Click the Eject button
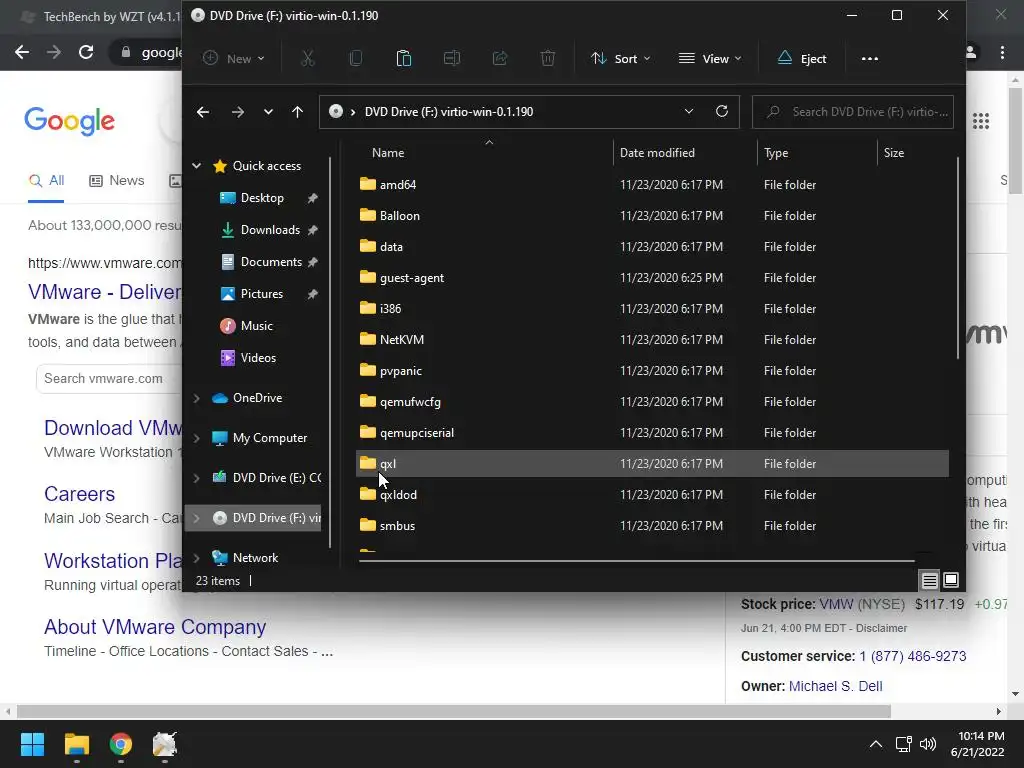 coord(802,59)
